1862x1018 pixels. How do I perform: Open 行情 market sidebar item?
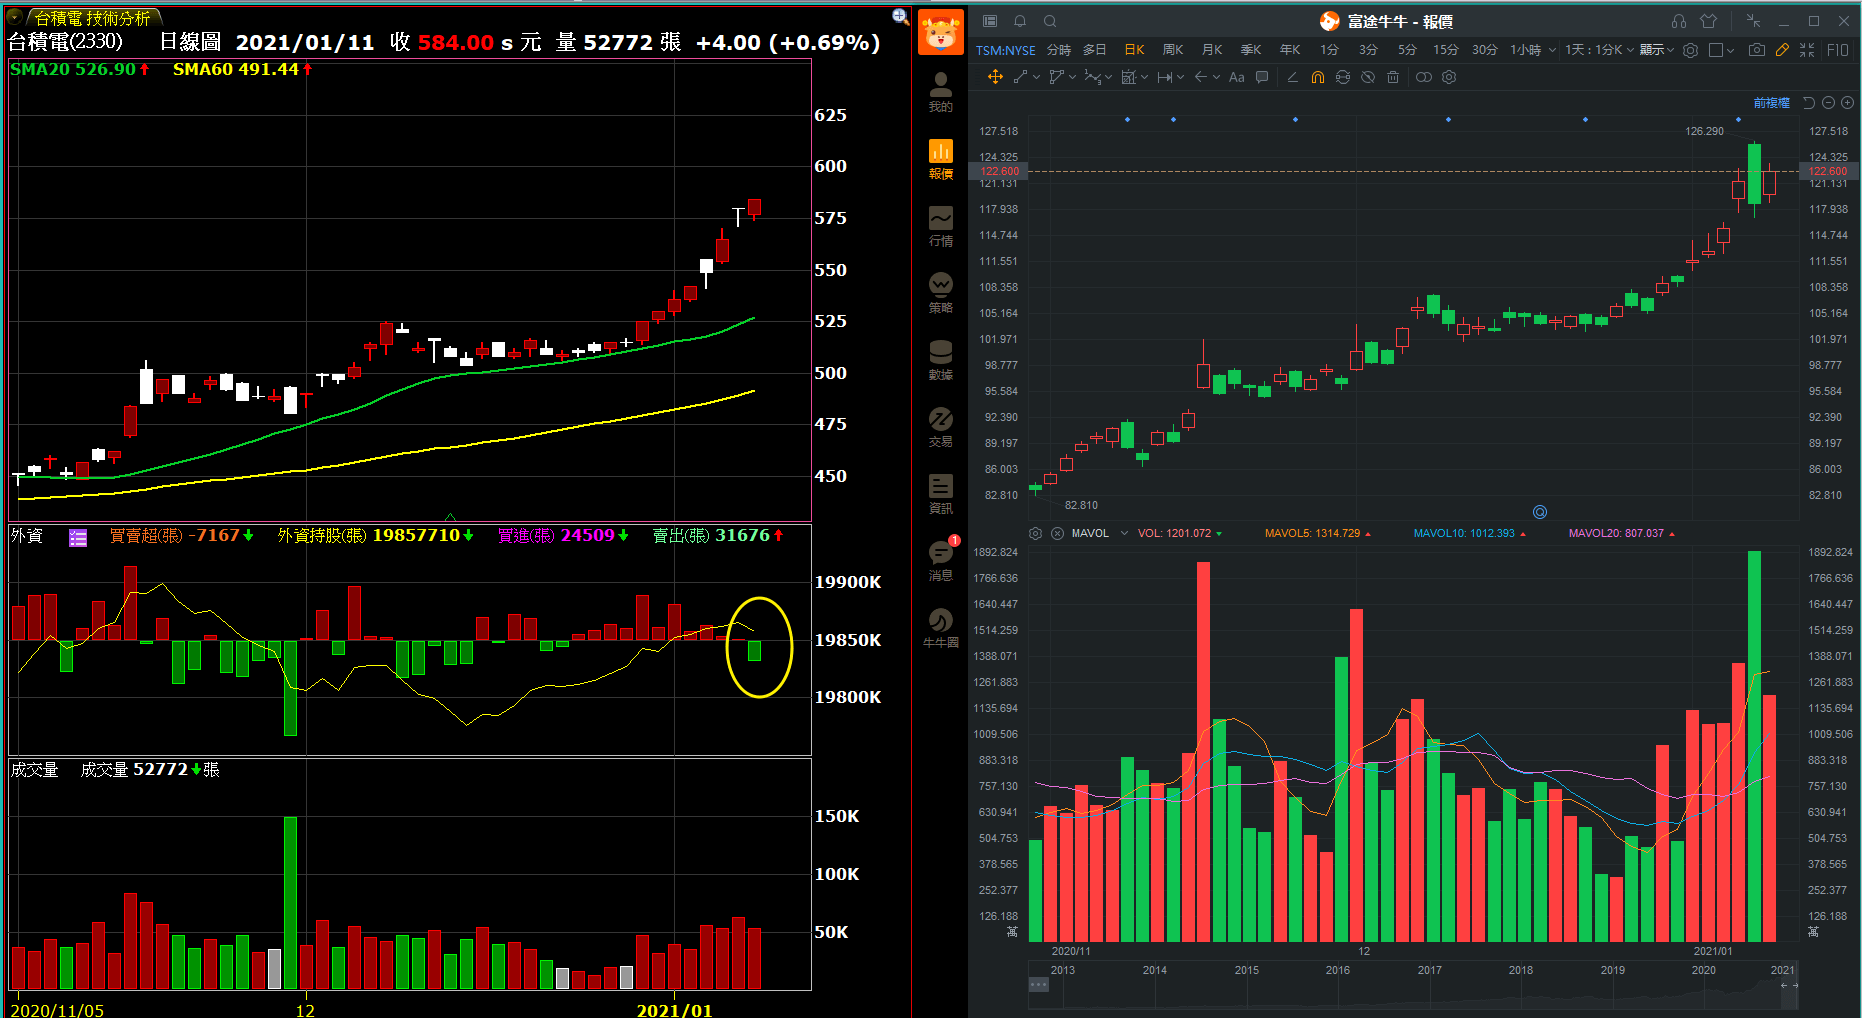pos(941,226)
